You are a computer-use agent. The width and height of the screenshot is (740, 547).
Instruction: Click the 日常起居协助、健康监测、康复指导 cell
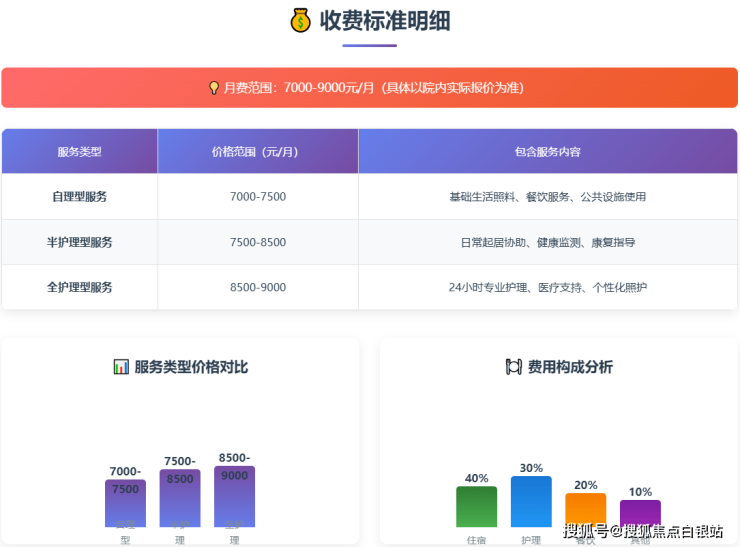(547, 242)
